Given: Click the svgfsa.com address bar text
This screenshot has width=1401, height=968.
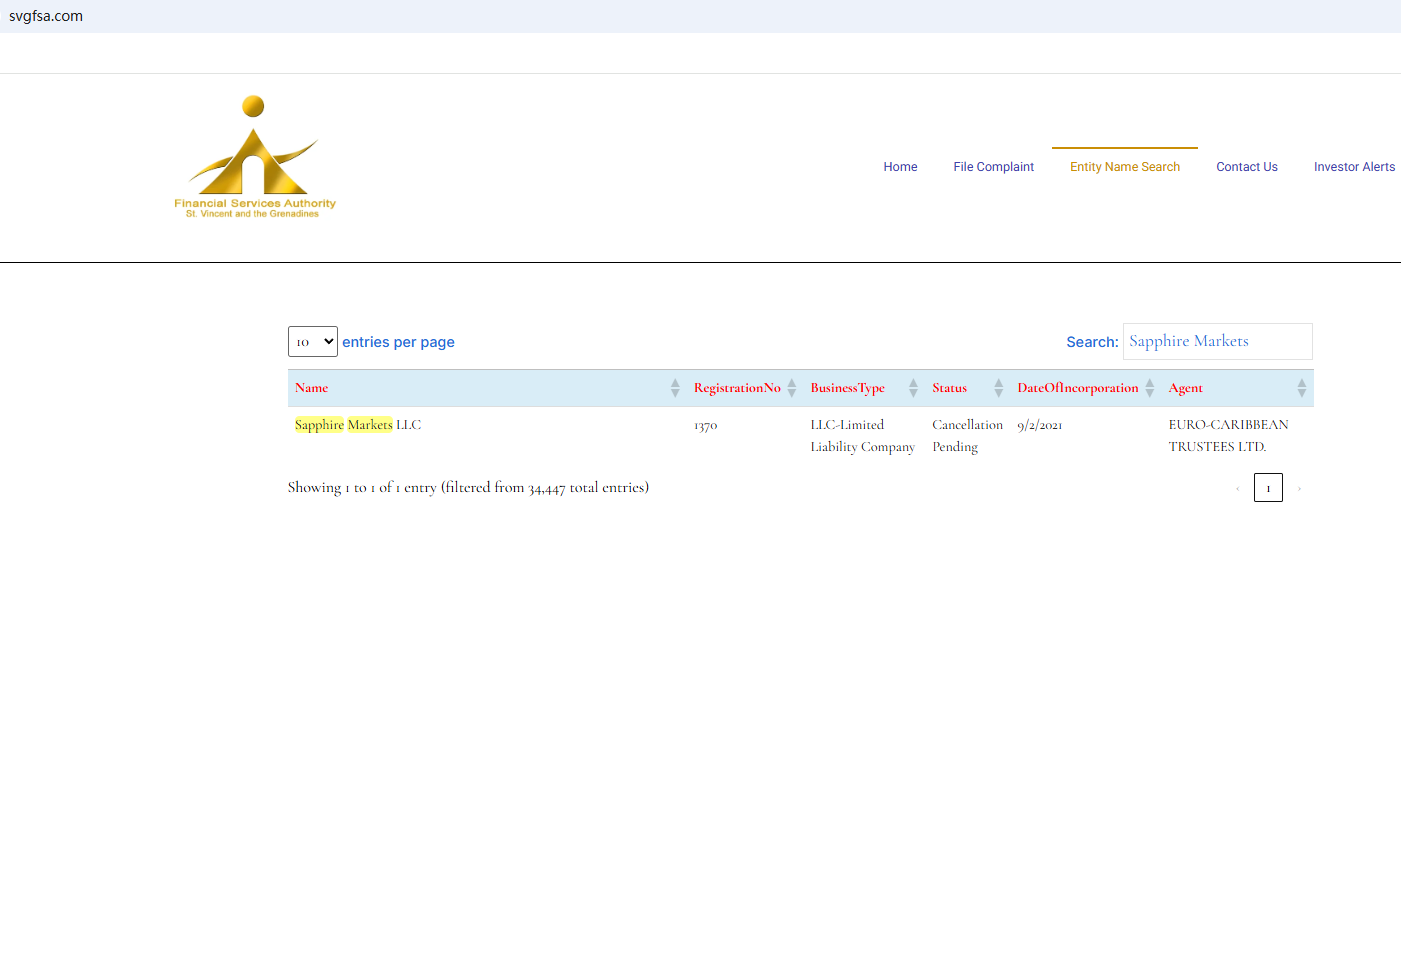Looking at the screenshot, I should (x=46, y=16).
